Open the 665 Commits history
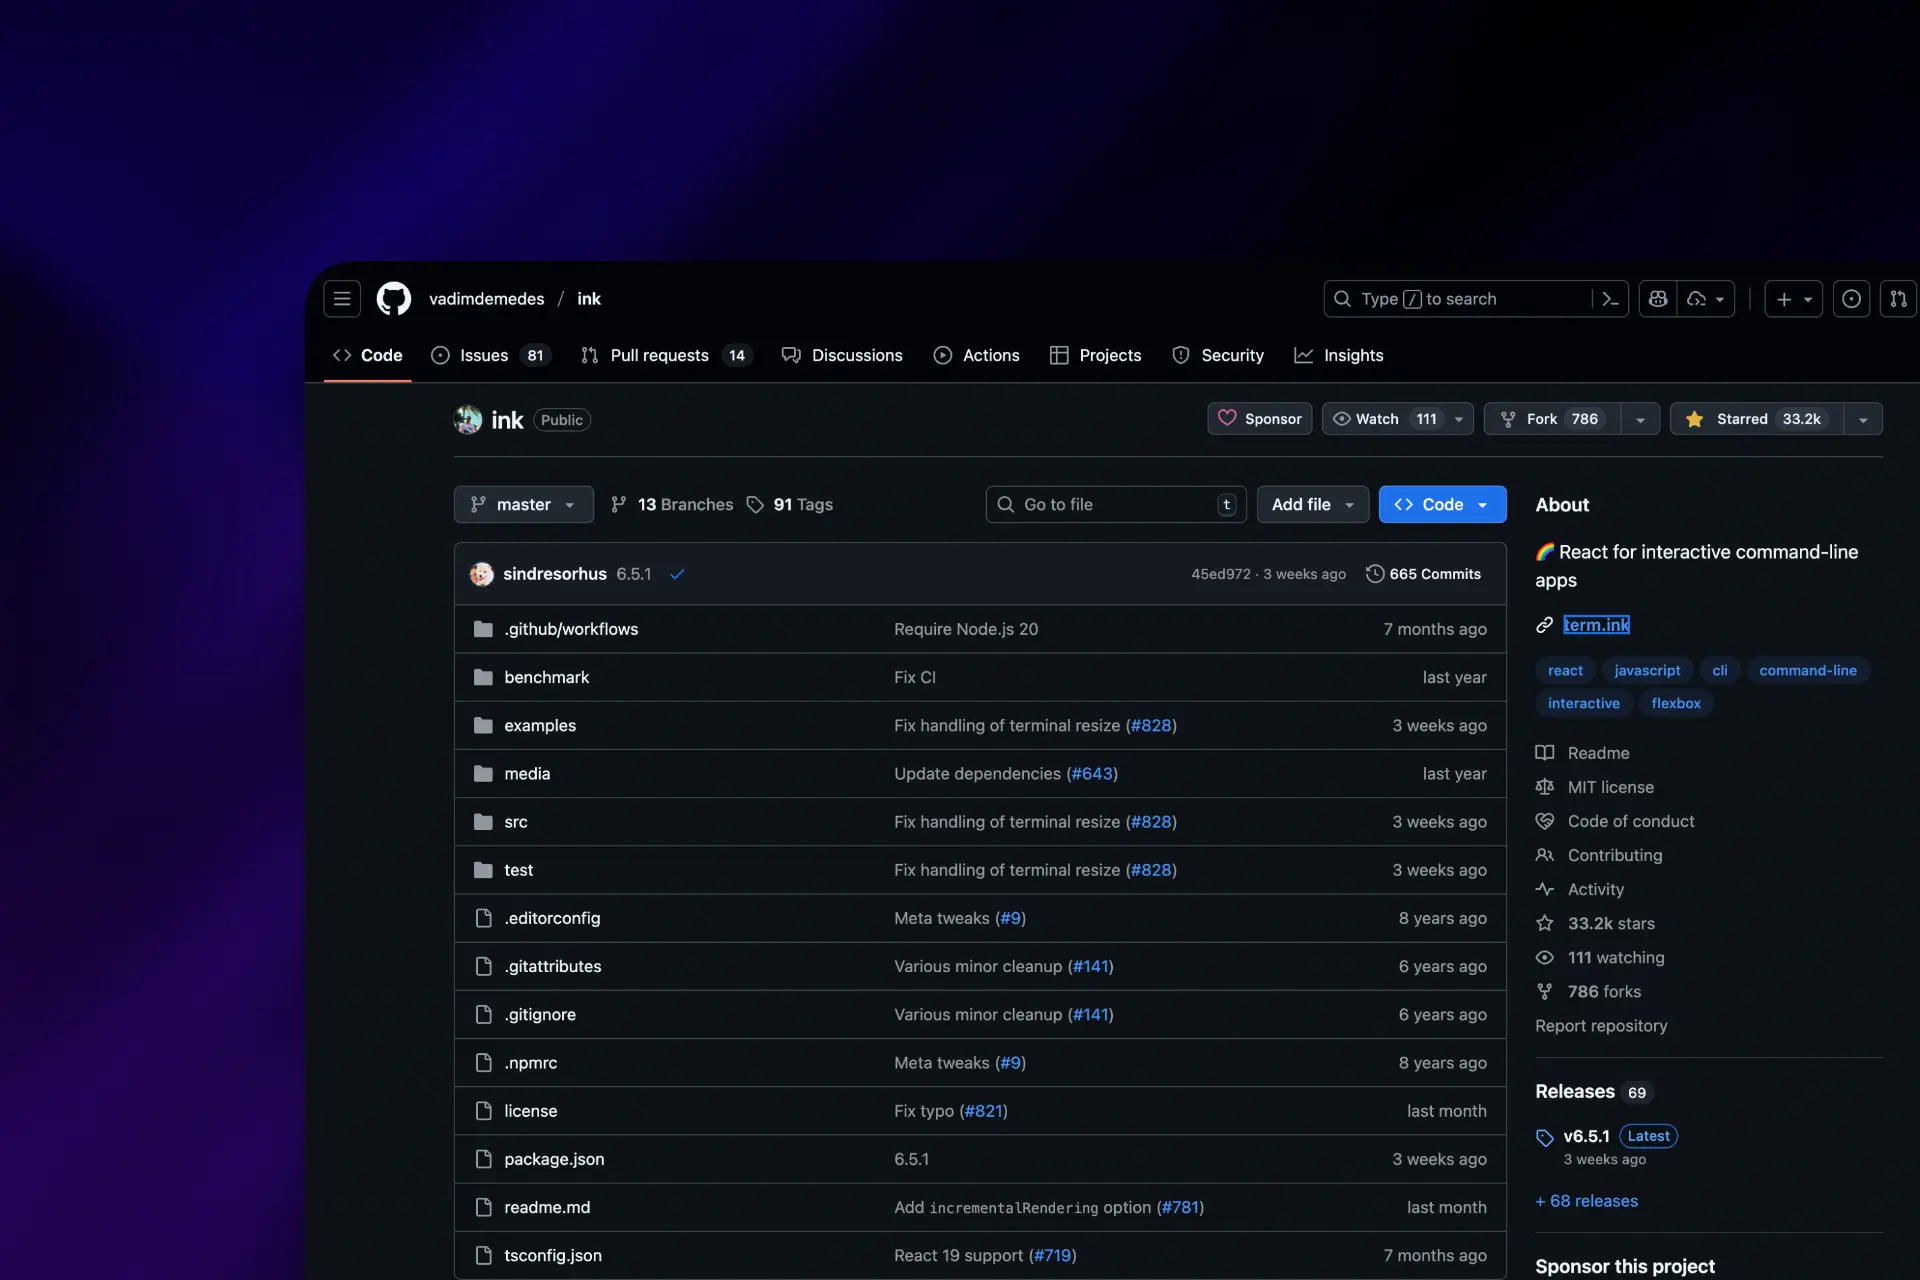The height and width of the screenshot is (1280, 1920). pyautogui.click(x=1423, y=574)
